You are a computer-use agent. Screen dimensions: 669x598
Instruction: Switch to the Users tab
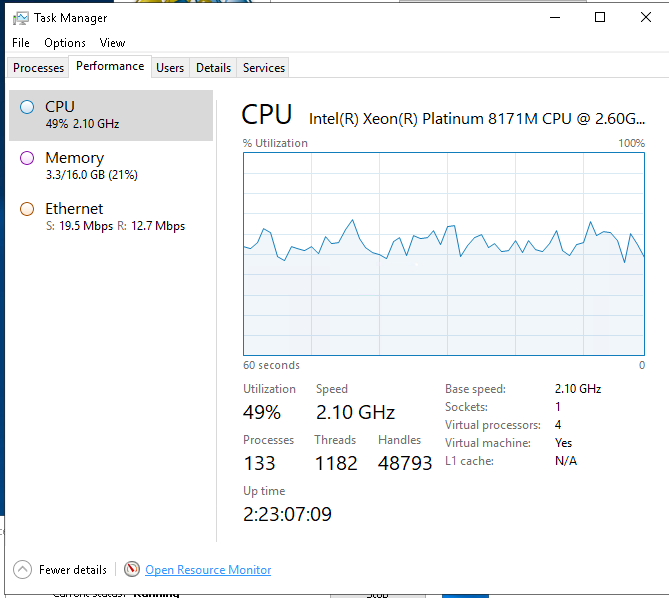[x=170, y=68]
